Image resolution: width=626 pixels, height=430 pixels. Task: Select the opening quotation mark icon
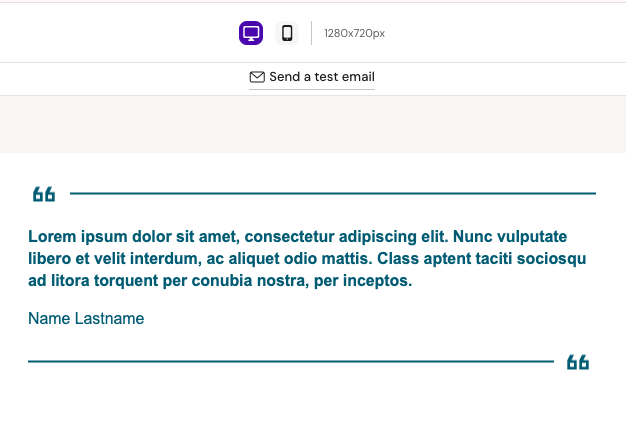pos(44,194)
